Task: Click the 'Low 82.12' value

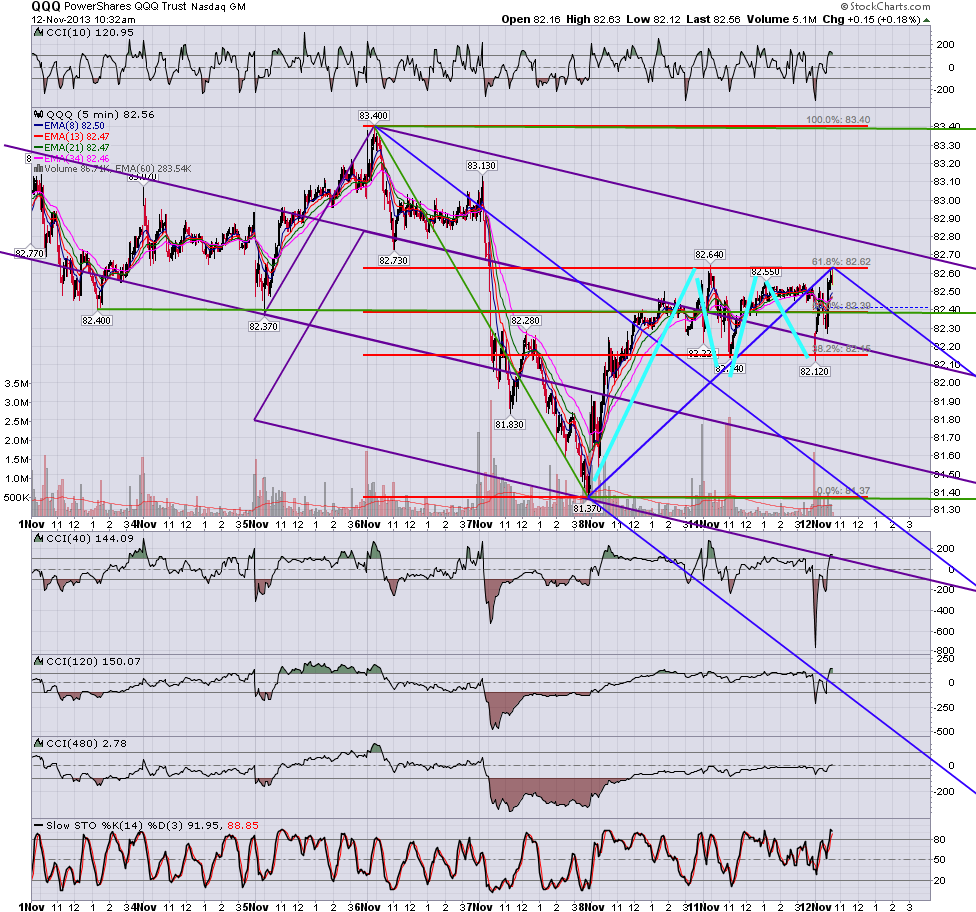Action: [652, 19]
